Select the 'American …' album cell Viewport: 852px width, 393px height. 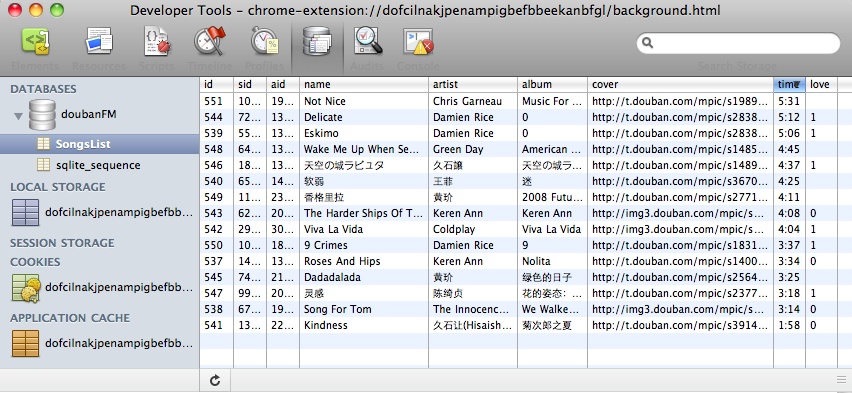[x=552, y=149]
